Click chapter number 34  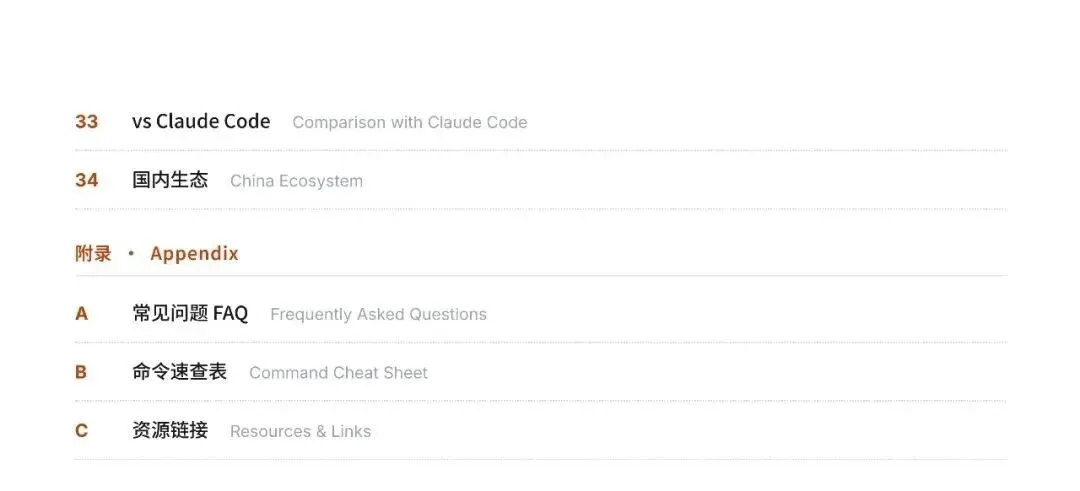(x=87, y=181)
